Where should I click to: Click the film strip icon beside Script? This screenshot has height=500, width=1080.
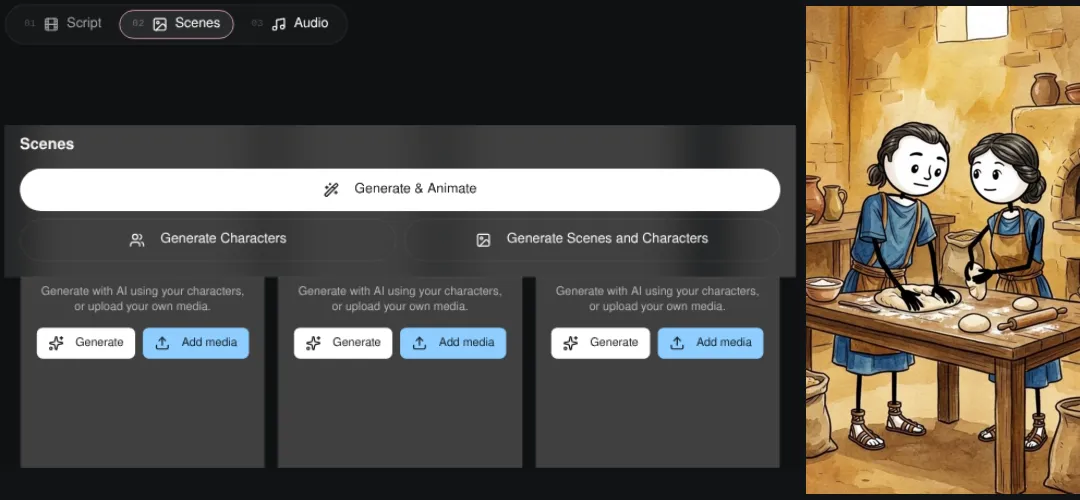coord(51,24)
